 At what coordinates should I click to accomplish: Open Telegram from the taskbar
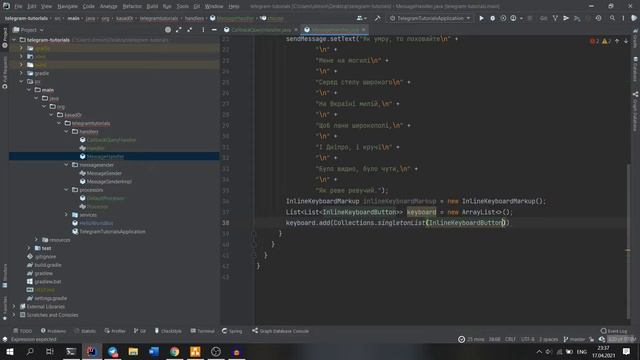point(113,351)
